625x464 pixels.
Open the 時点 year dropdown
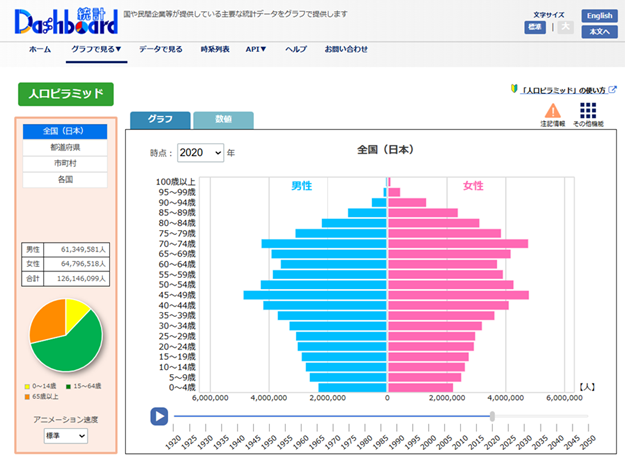199,153
